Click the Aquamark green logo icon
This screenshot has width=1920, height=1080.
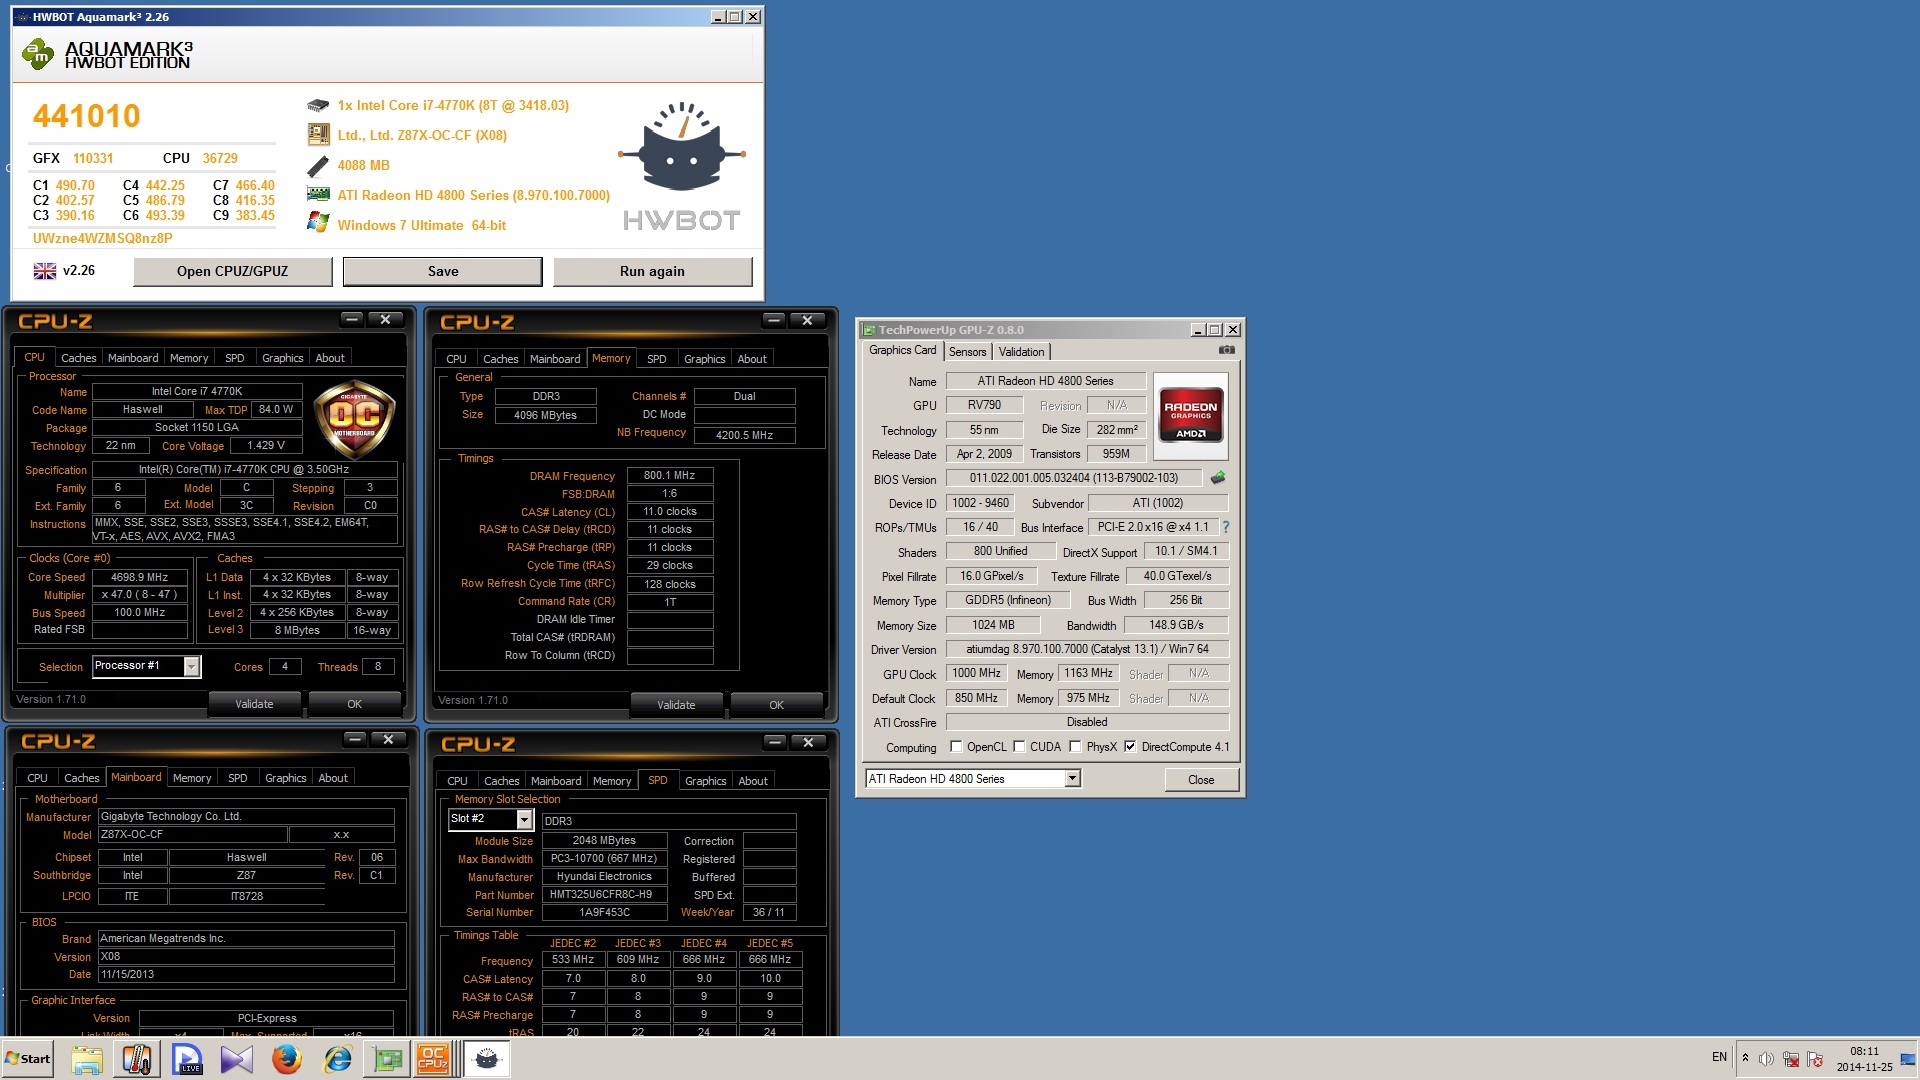click(38, 54)
